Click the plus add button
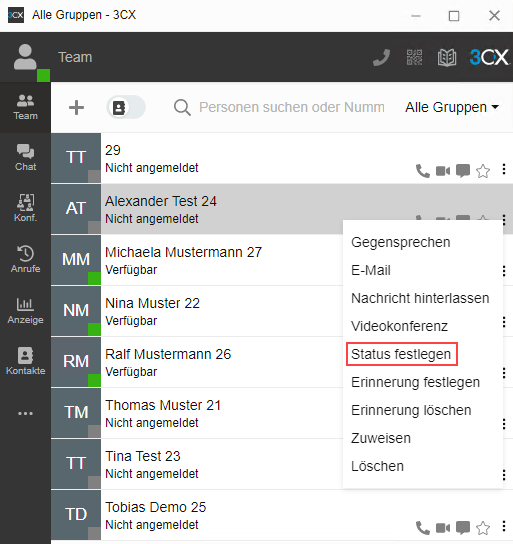This screenshot has height=544, width=513. click(x=76, y=108)
